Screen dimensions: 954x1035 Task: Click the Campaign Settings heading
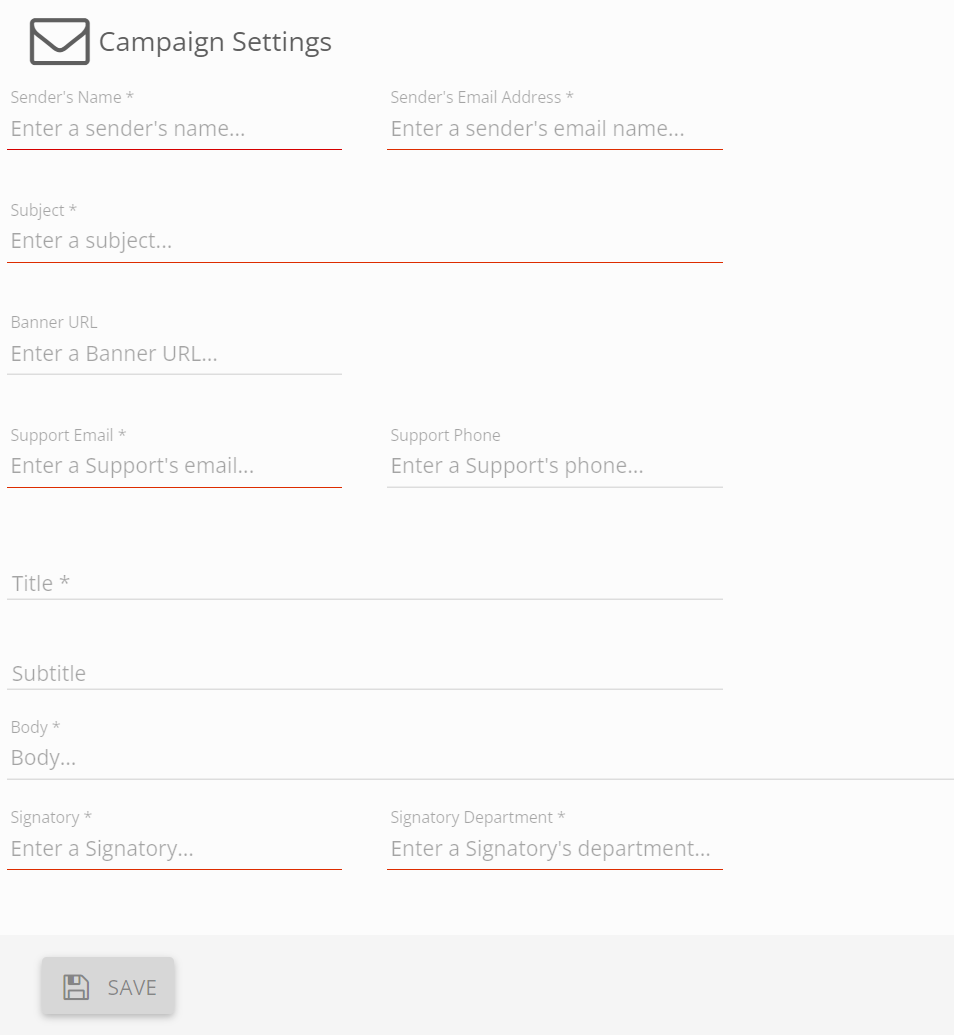[215, 42]
